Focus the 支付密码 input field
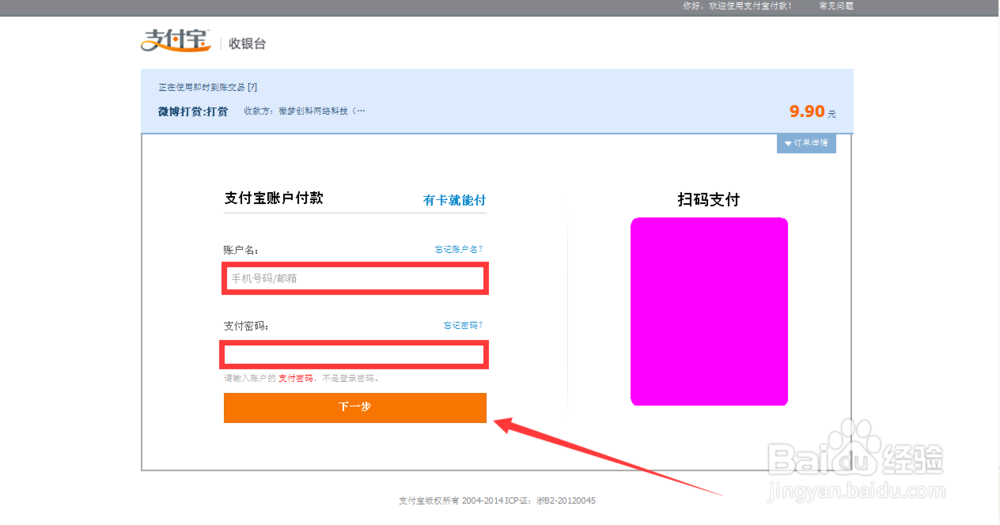The width and height of the screenshot is (1000, 525). coord(355,355)
